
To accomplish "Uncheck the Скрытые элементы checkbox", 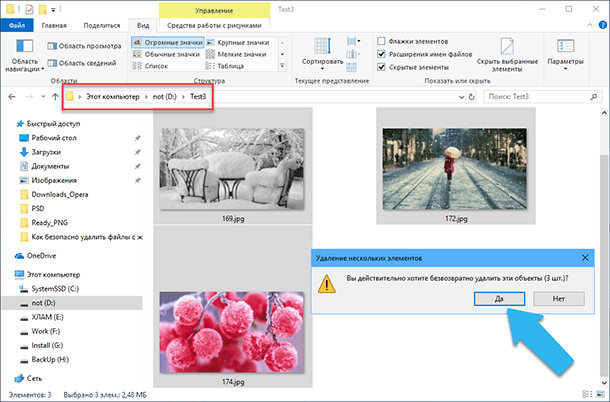I will tap(383, 67).
